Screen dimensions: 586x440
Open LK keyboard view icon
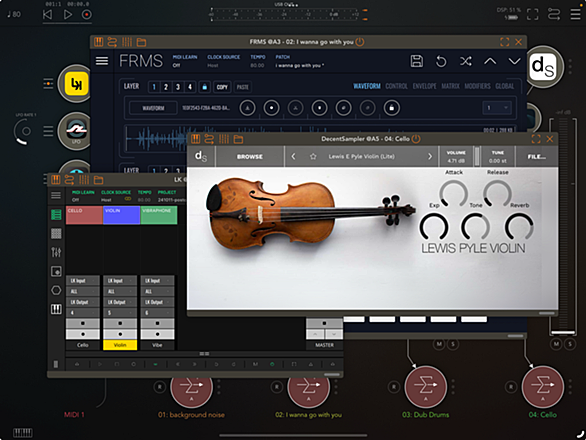pos(56,309)
